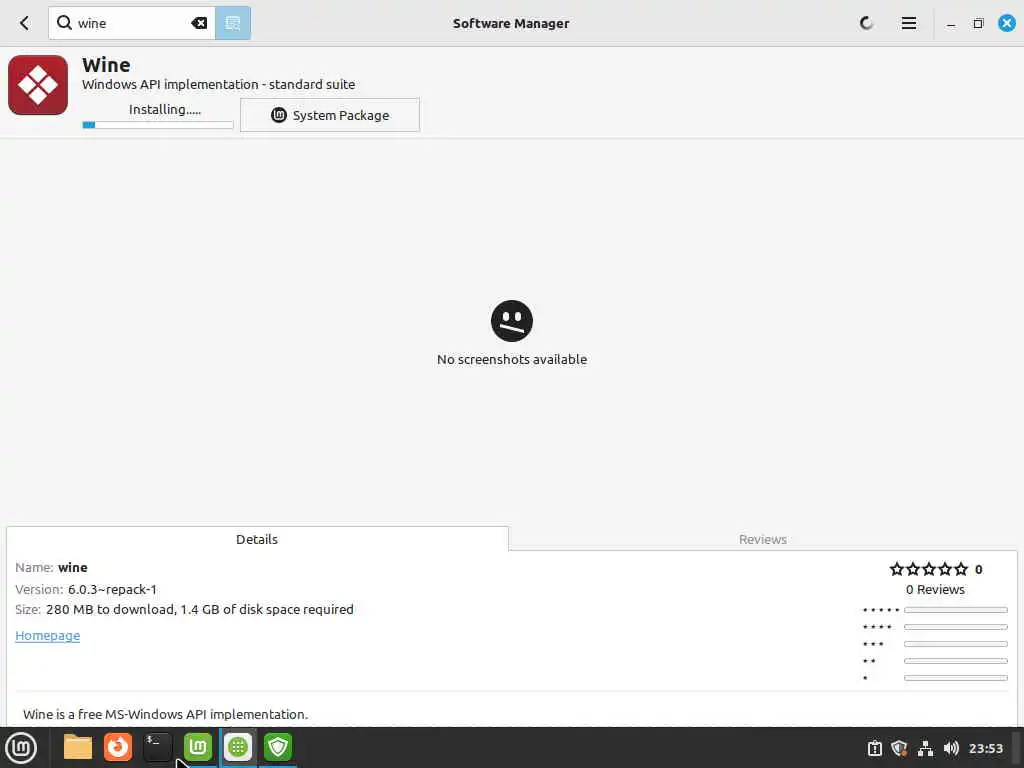The height and width of the screenshot is (768, 1024).
Task: Close the Software Manager window
Action: pyautogui.click(x=1006, y=24)
